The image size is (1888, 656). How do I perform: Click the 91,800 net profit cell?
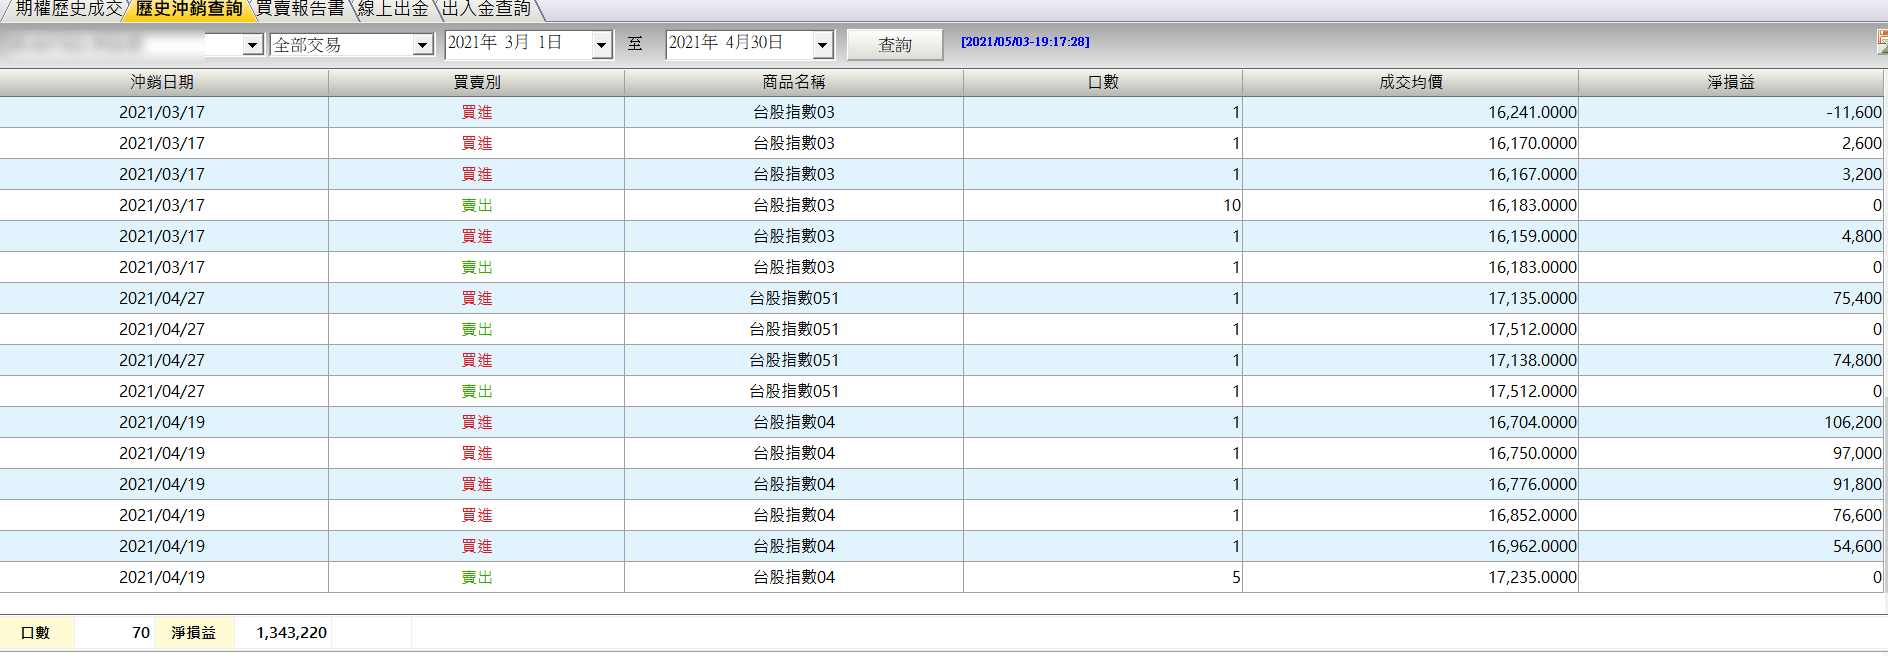click(1731, 484)
